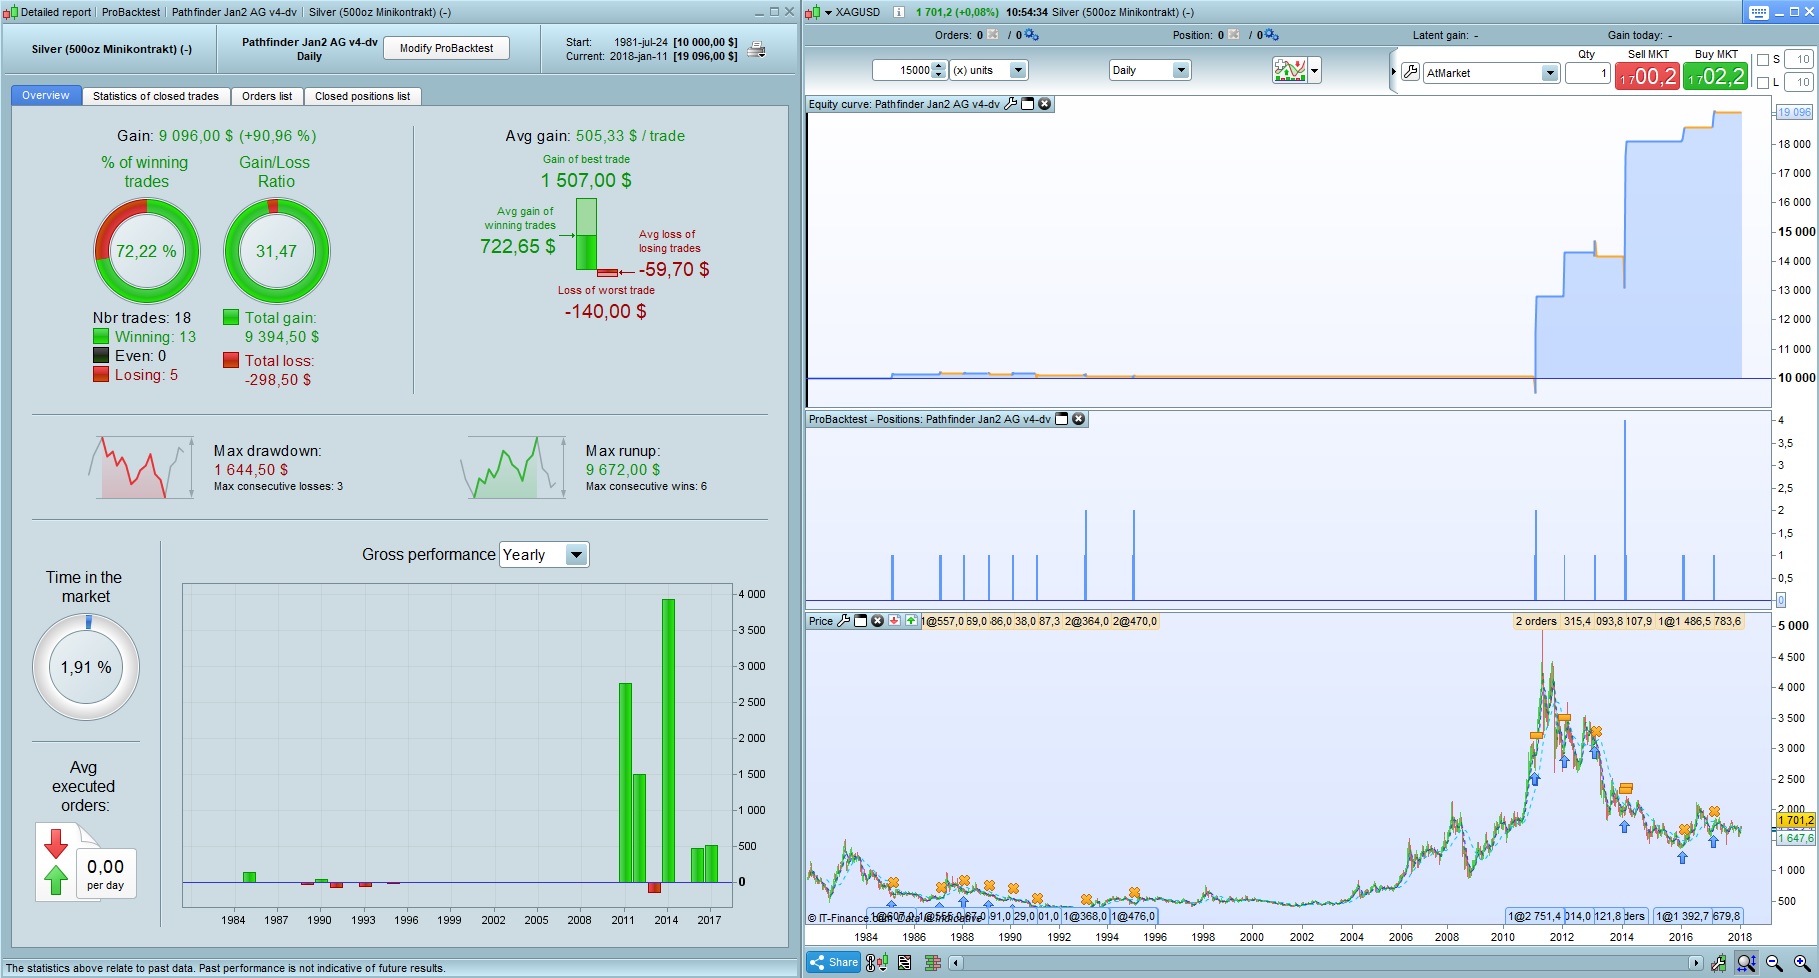Maximize the Equity curve panel
Screen dimensions: 1819x978
pyautogui.click(x=1027, y=104)
